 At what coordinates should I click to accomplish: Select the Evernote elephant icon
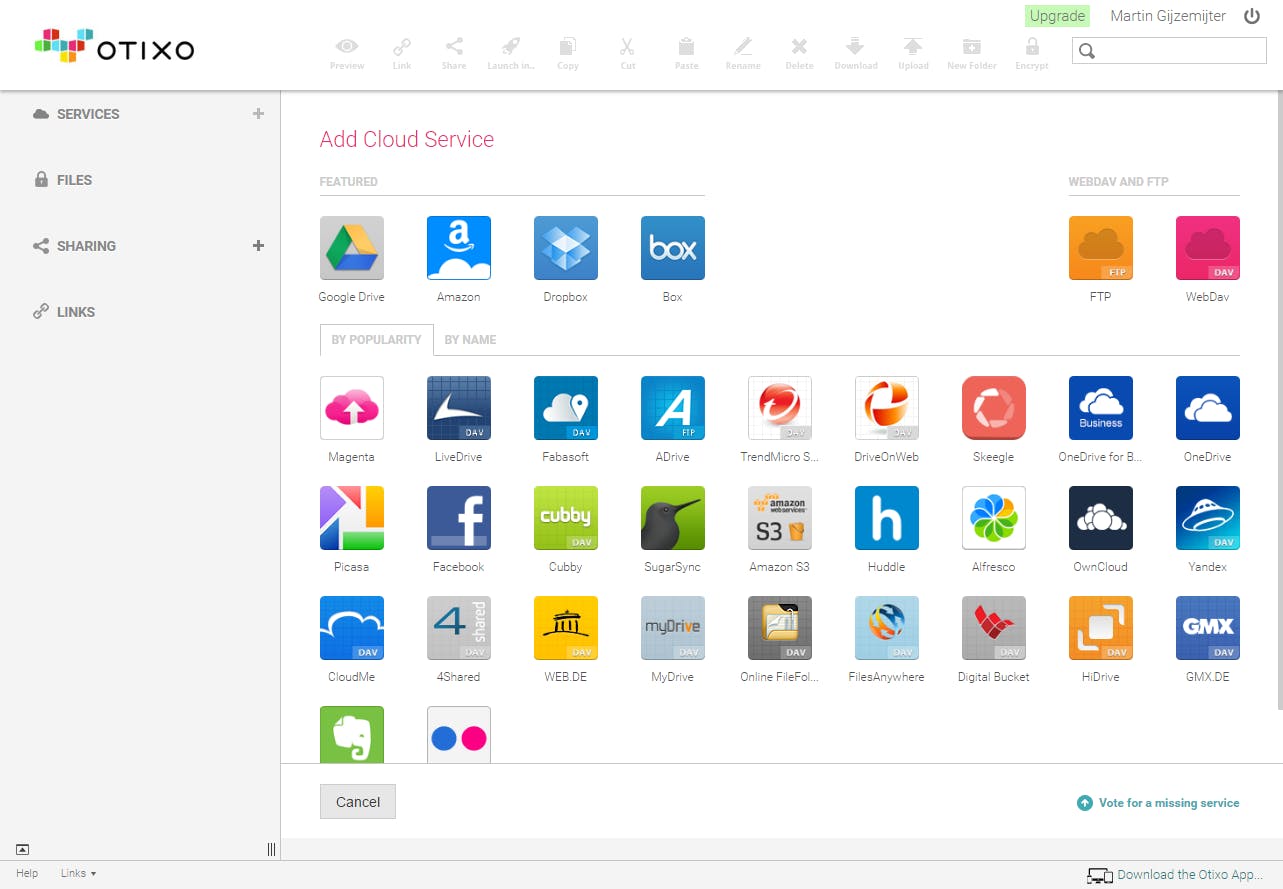point(351,734)
